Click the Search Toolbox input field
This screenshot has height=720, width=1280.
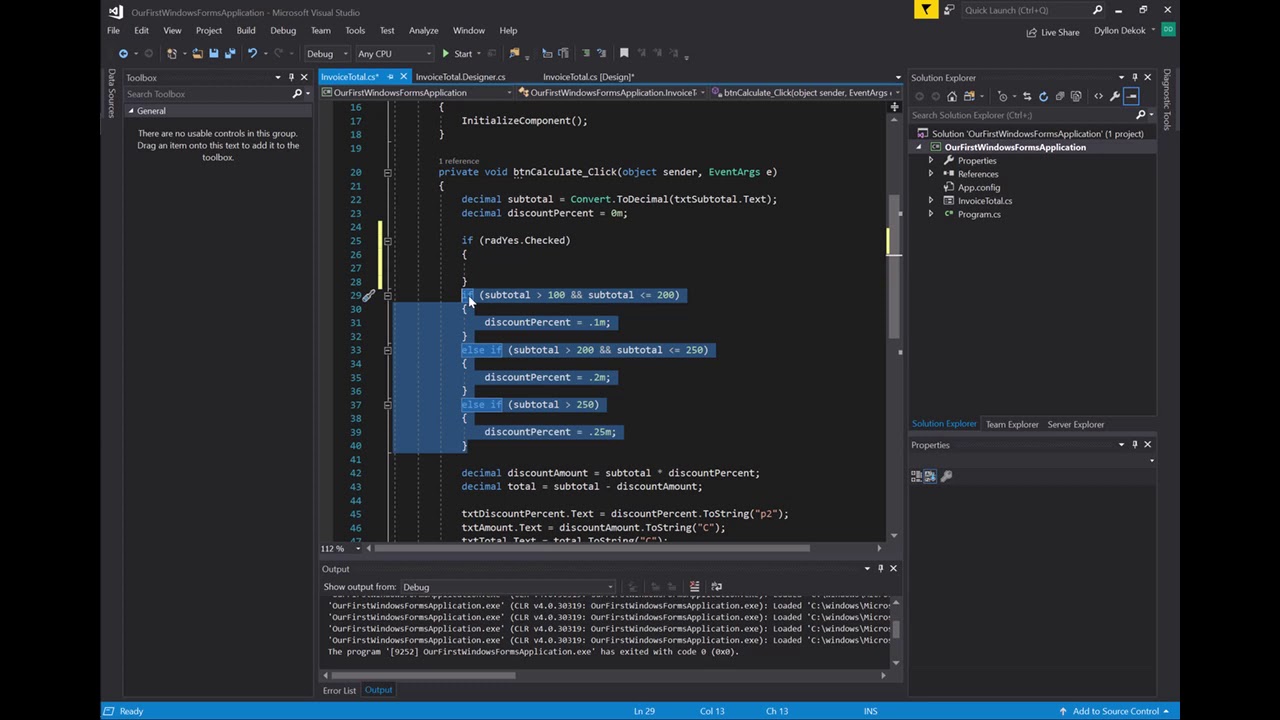coord(207,94)
